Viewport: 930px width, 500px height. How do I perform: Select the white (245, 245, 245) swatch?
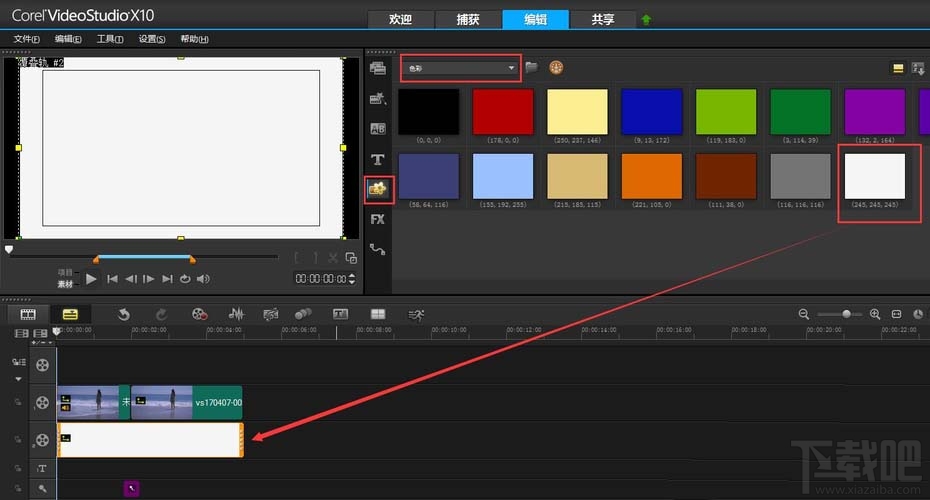point(875,176)
